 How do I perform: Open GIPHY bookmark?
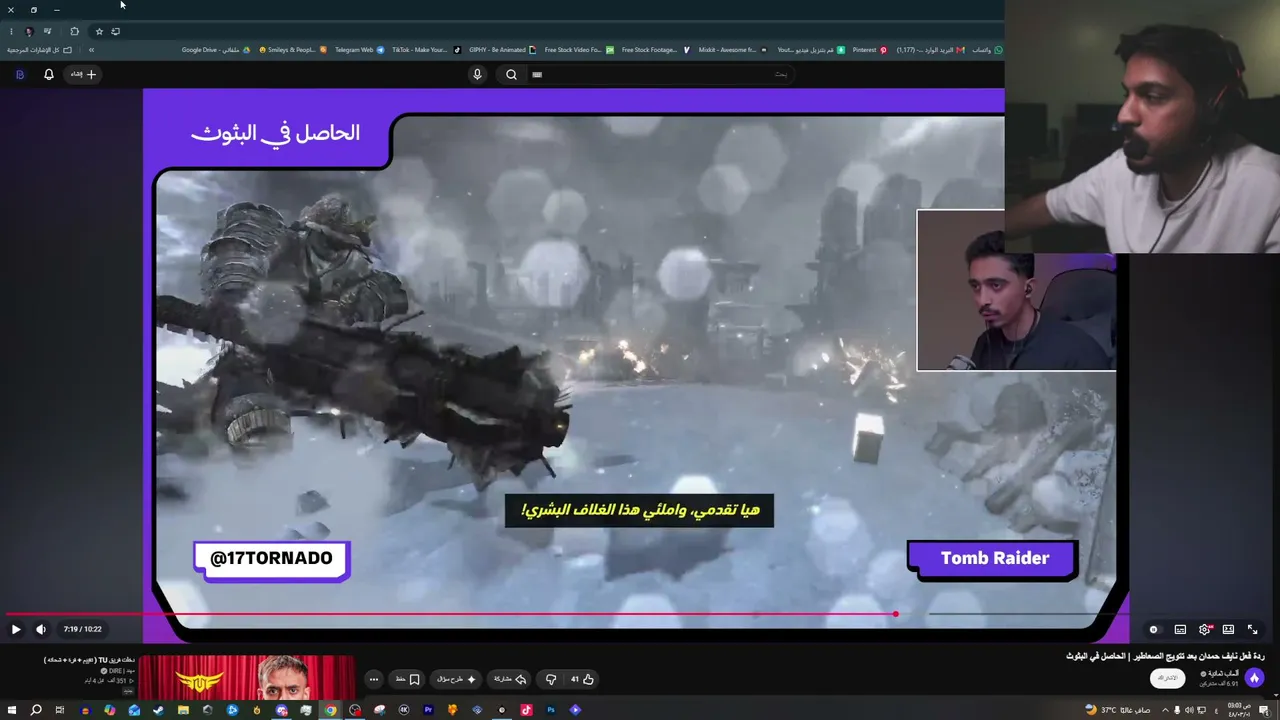click(x=502, y=50)
